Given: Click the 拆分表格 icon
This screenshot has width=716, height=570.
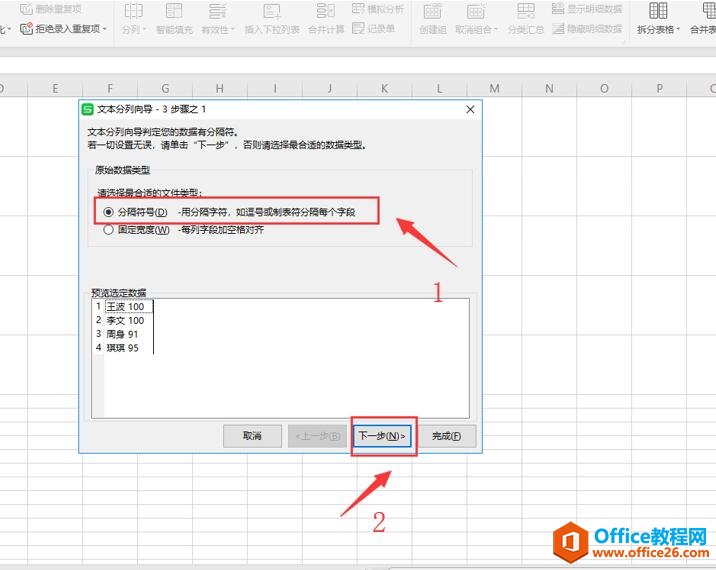Looking at the screenshot, I should coord(658,11).
